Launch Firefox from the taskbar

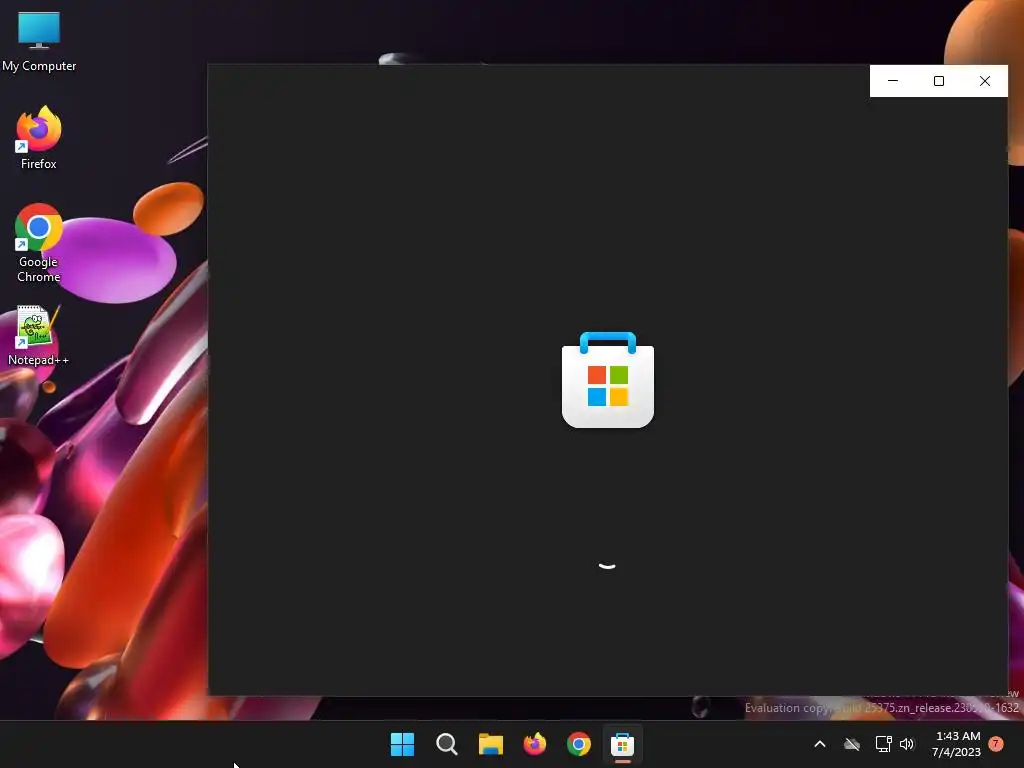[x=535, y=744]
